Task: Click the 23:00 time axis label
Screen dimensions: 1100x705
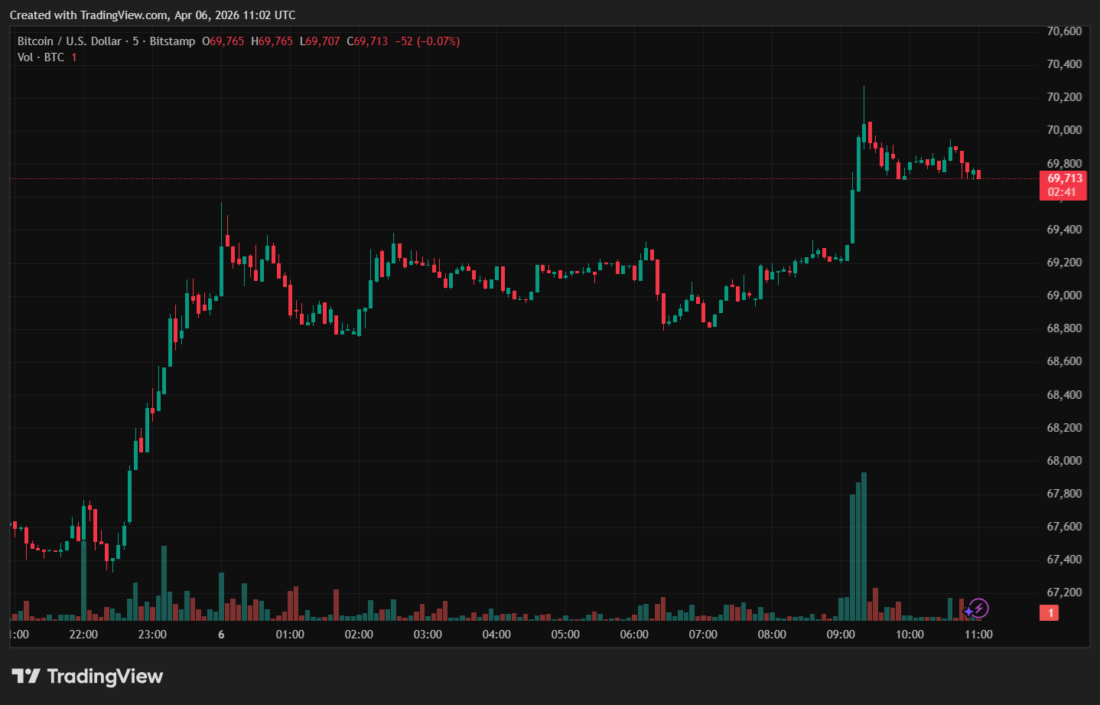Action: click(151, 634)
